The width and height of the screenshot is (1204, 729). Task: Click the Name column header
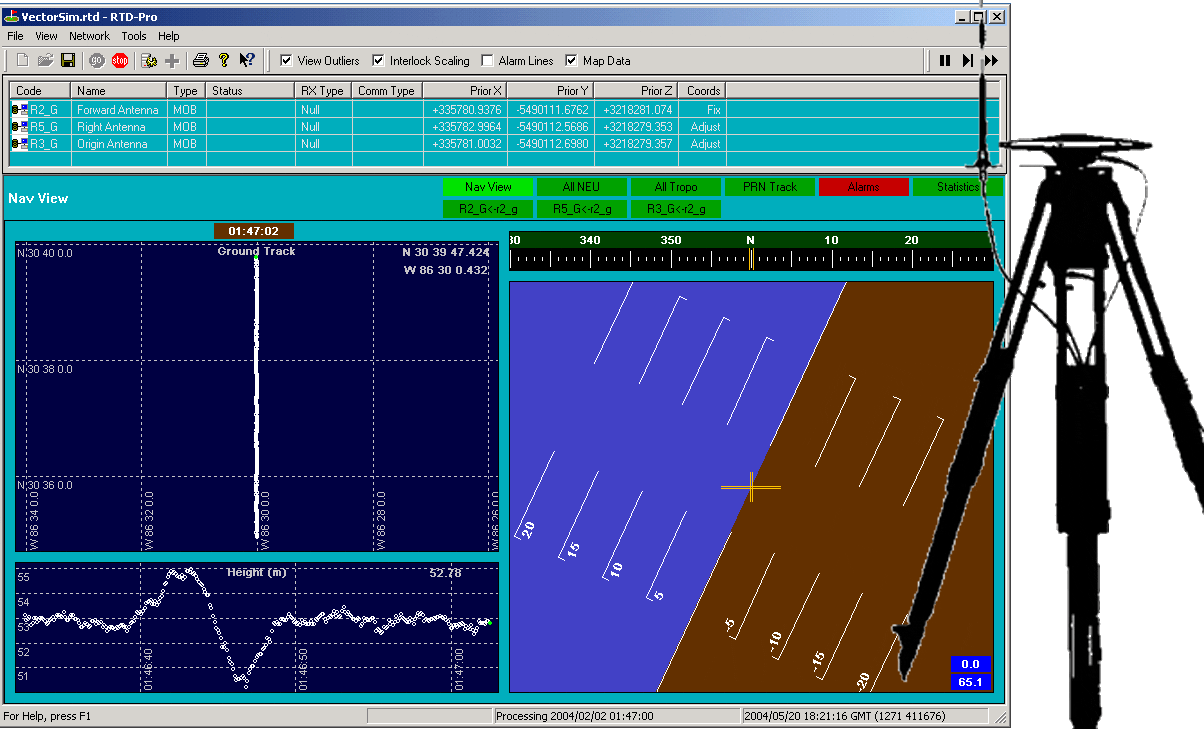point(118,91)
